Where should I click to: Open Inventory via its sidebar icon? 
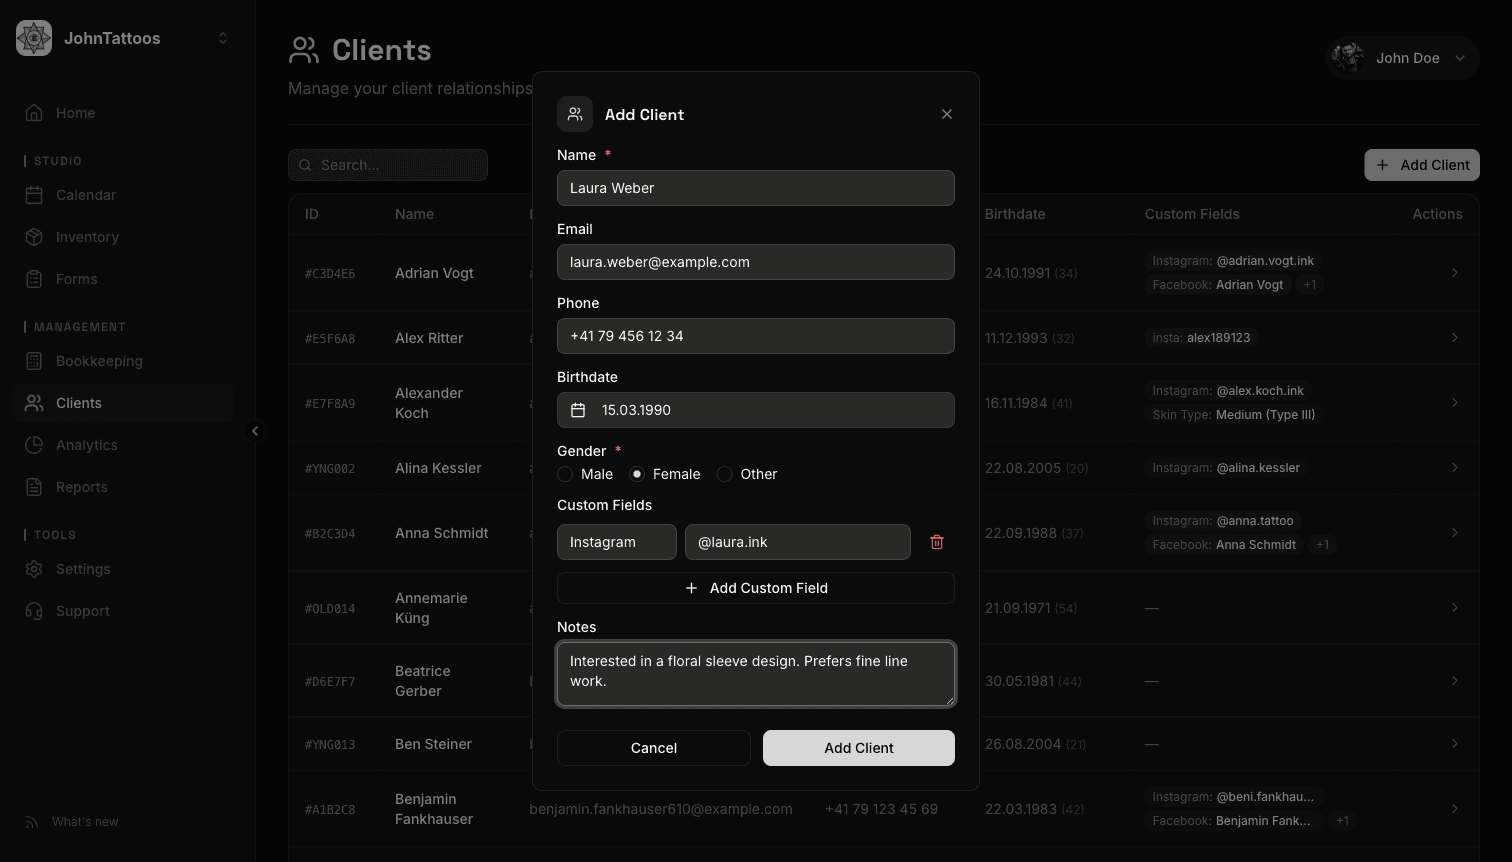point(34,236)
